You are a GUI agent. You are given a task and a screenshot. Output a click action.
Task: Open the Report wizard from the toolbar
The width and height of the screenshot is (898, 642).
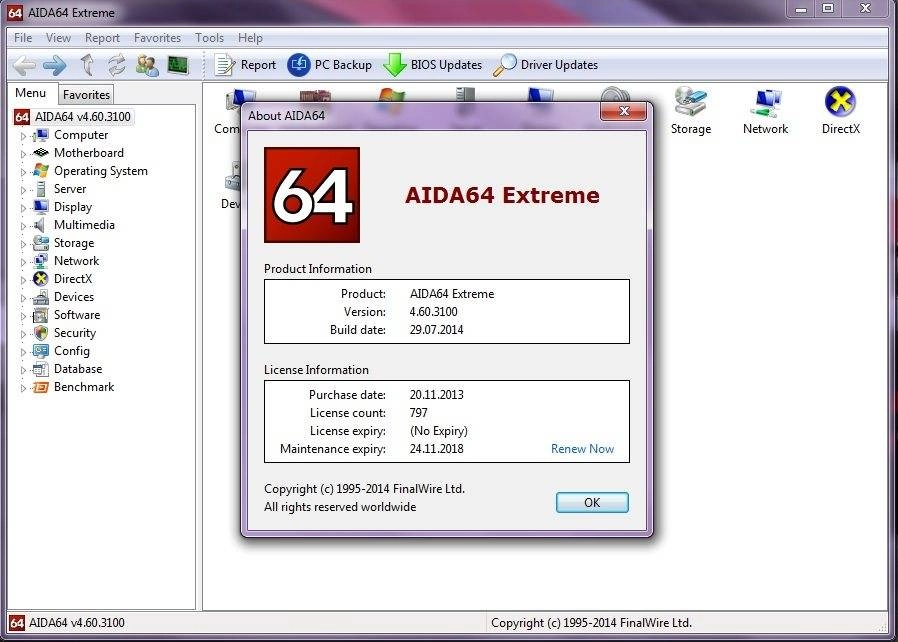pos(245,65)
